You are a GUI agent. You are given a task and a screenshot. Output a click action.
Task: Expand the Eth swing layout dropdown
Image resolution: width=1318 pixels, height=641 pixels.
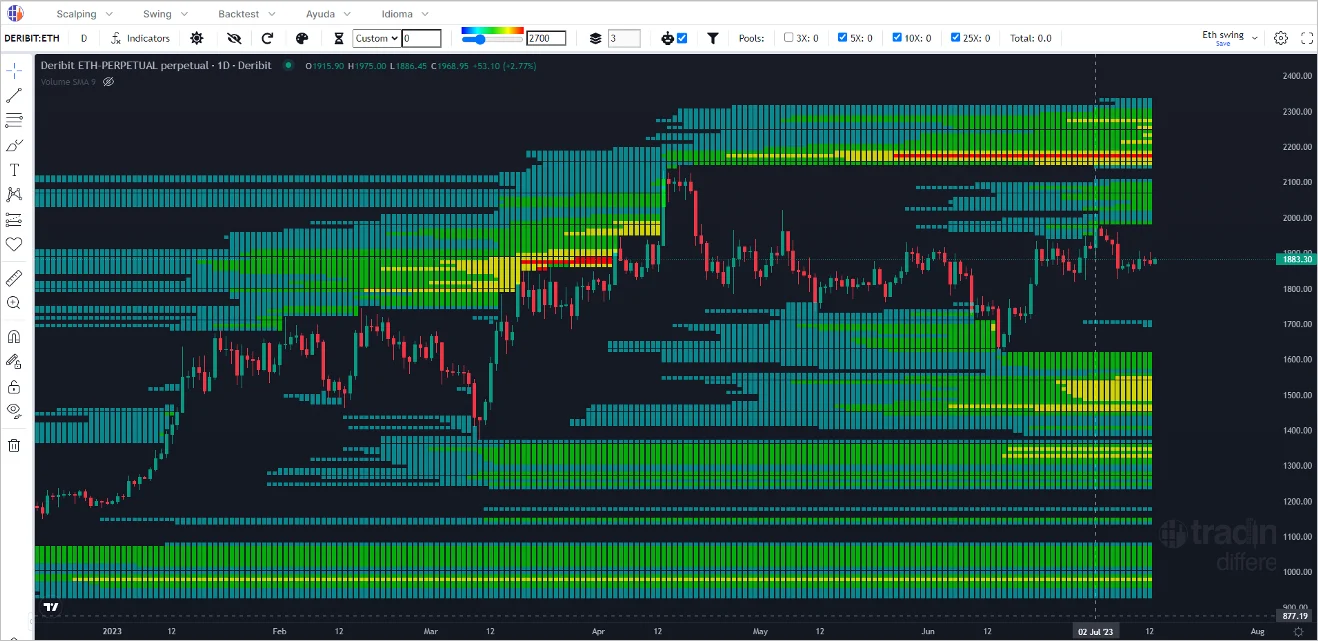pos(1253,37)
